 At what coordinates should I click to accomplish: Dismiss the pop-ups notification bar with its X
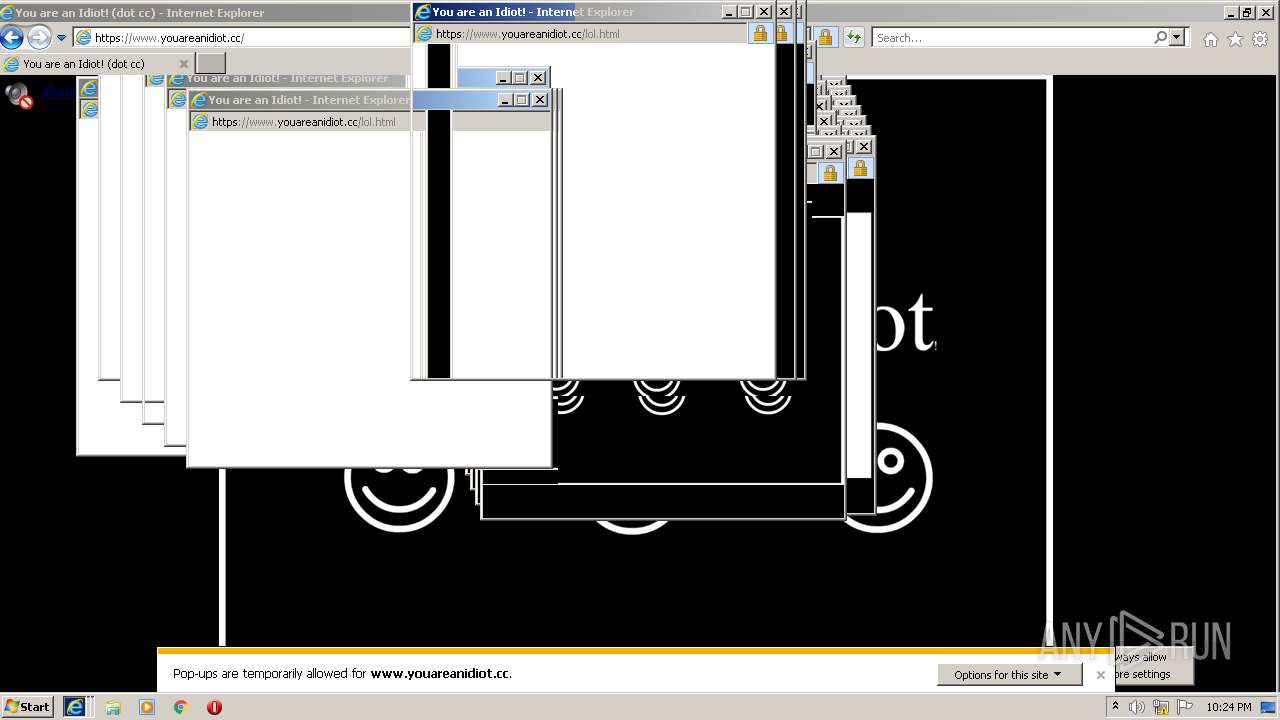click(1100, 675)
